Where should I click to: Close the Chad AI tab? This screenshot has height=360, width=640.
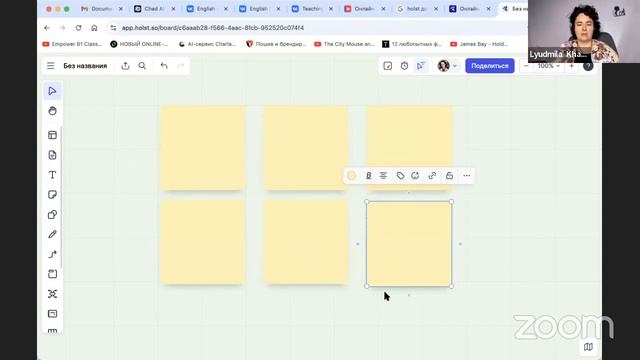click(173, 9)
